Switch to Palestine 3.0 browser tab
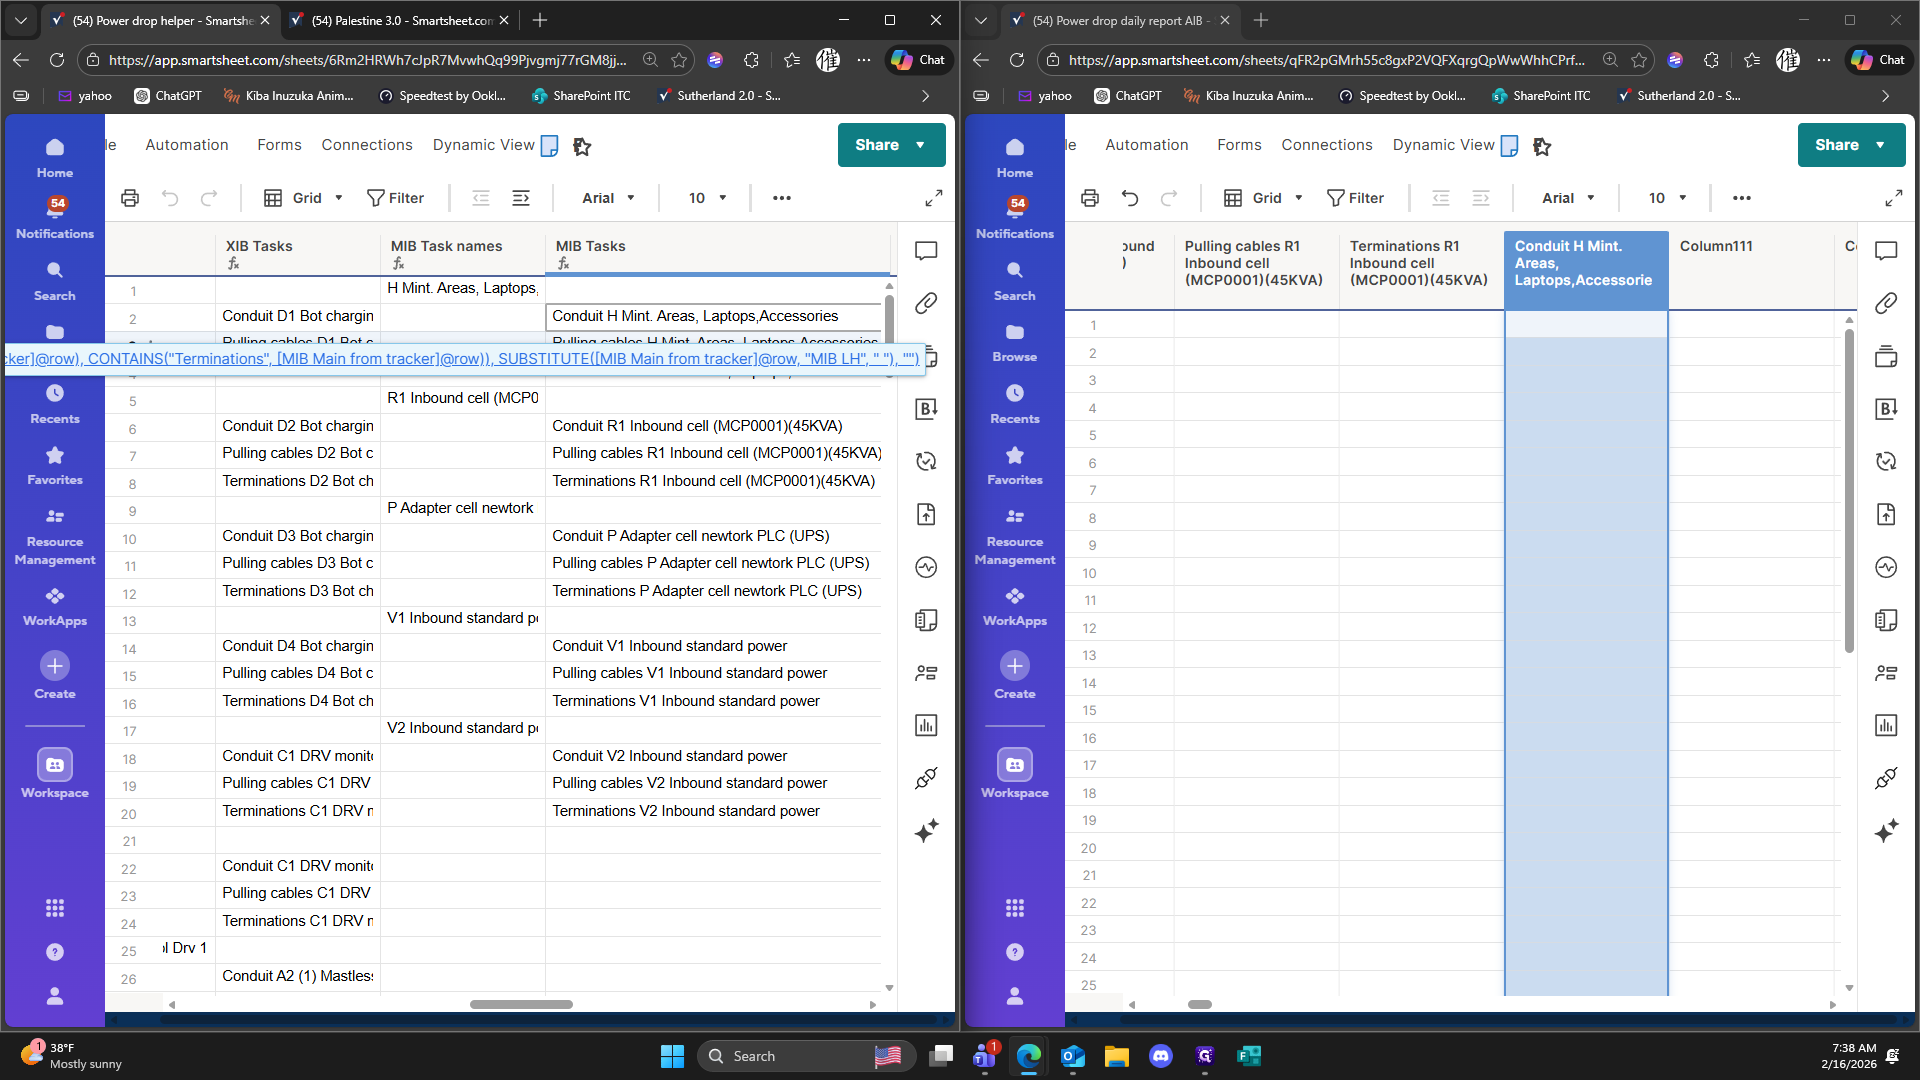Image resolution: width=1920 pixels, height=1080 pixels. pos(400,20)
